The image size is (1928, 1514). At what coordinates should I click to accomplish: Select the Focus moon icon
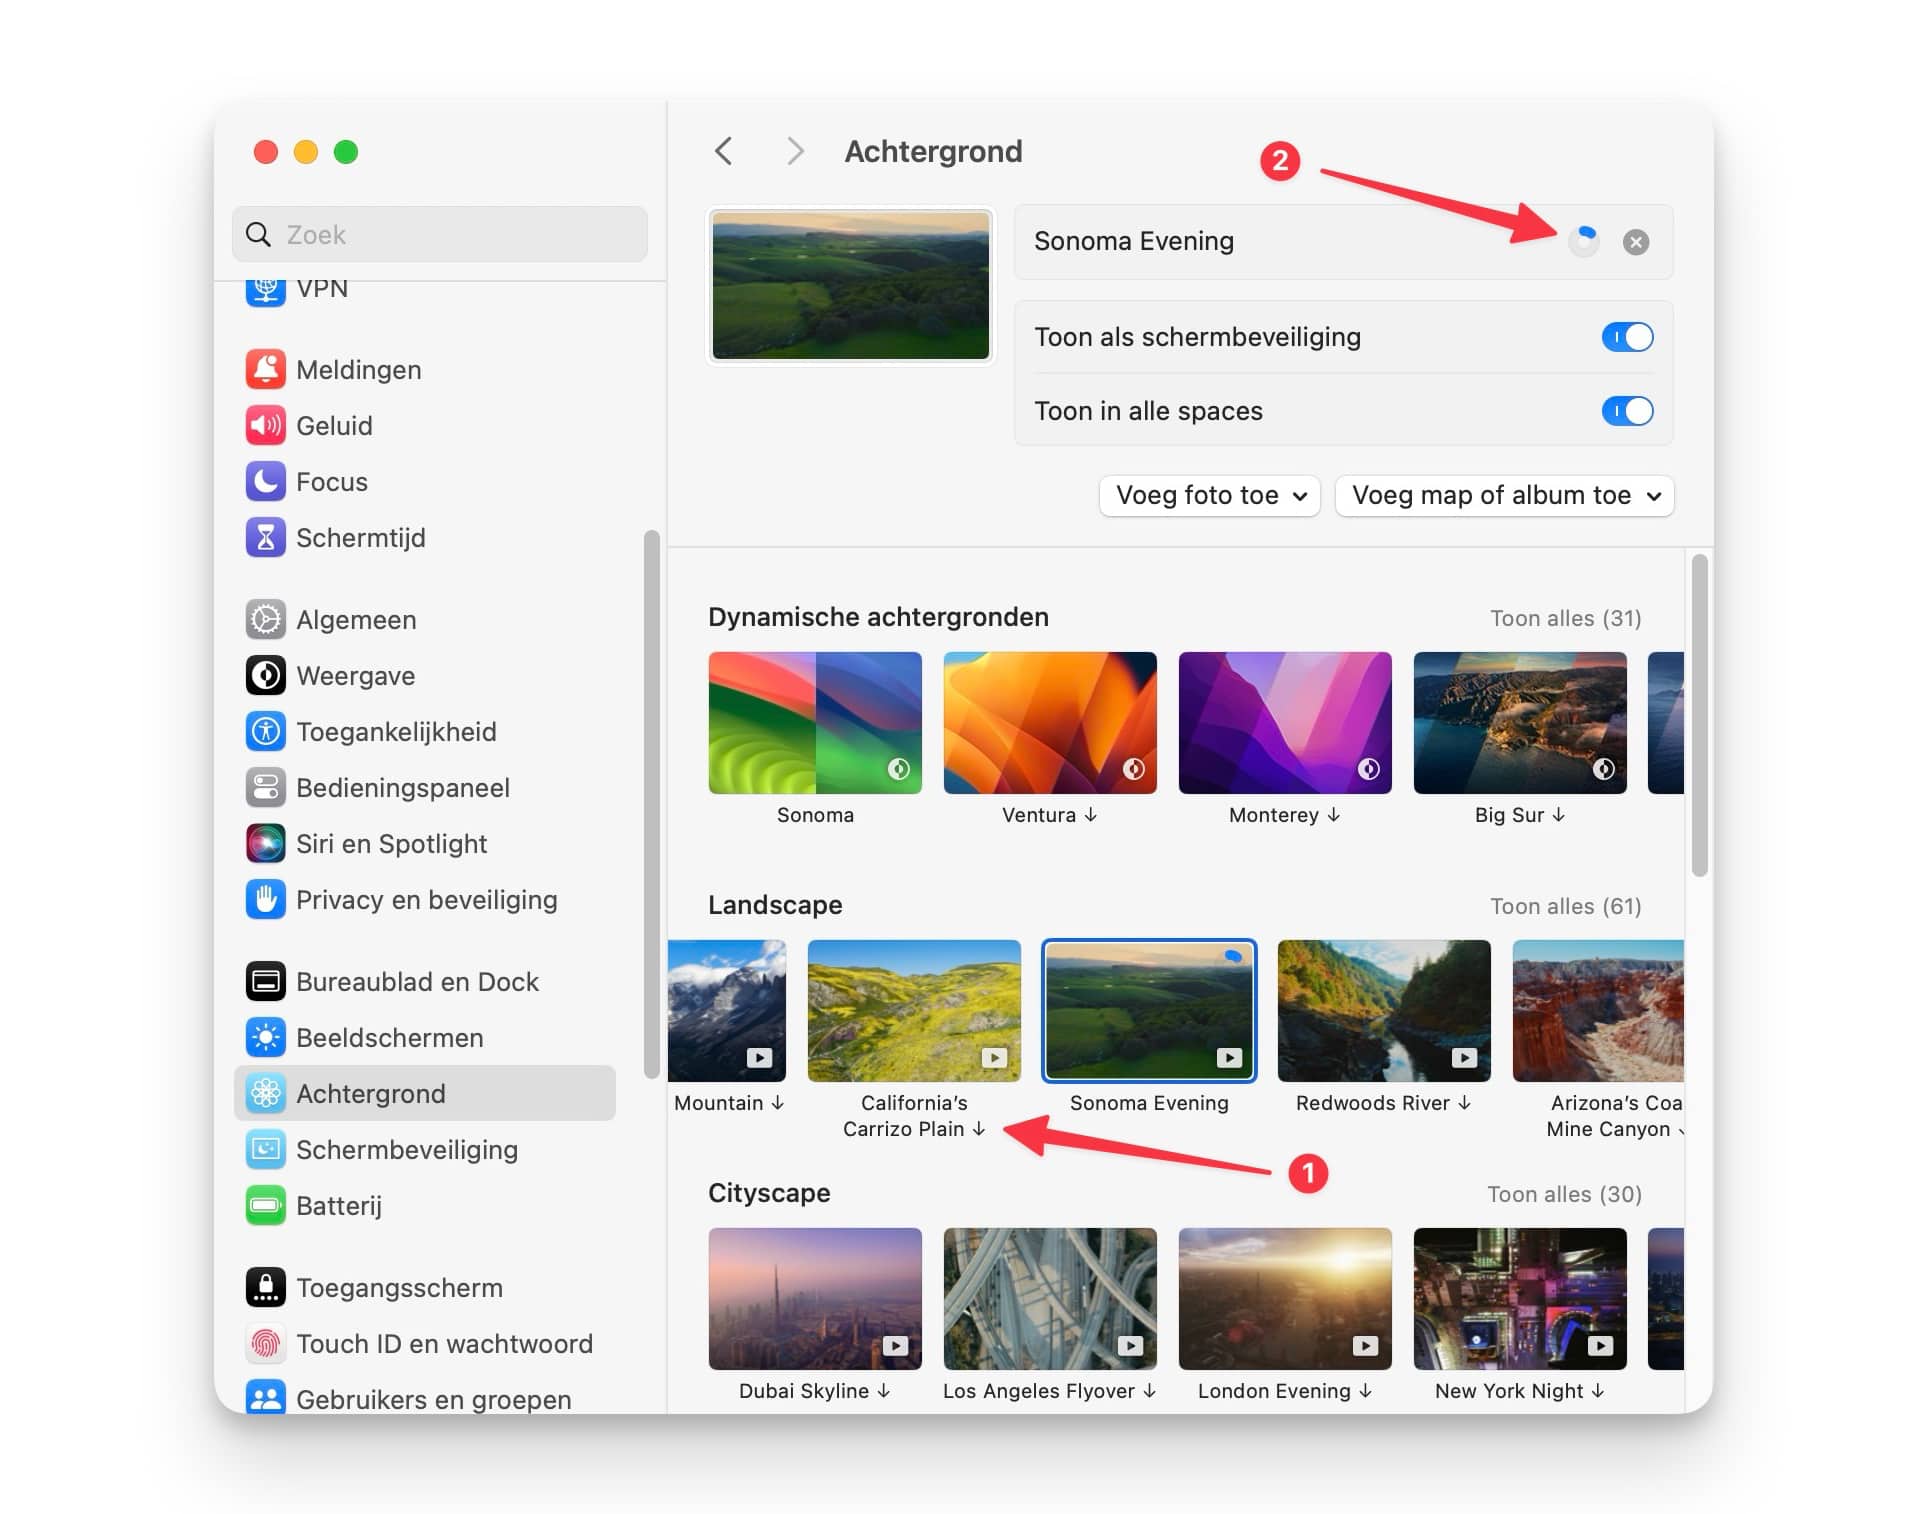[265, 482]
